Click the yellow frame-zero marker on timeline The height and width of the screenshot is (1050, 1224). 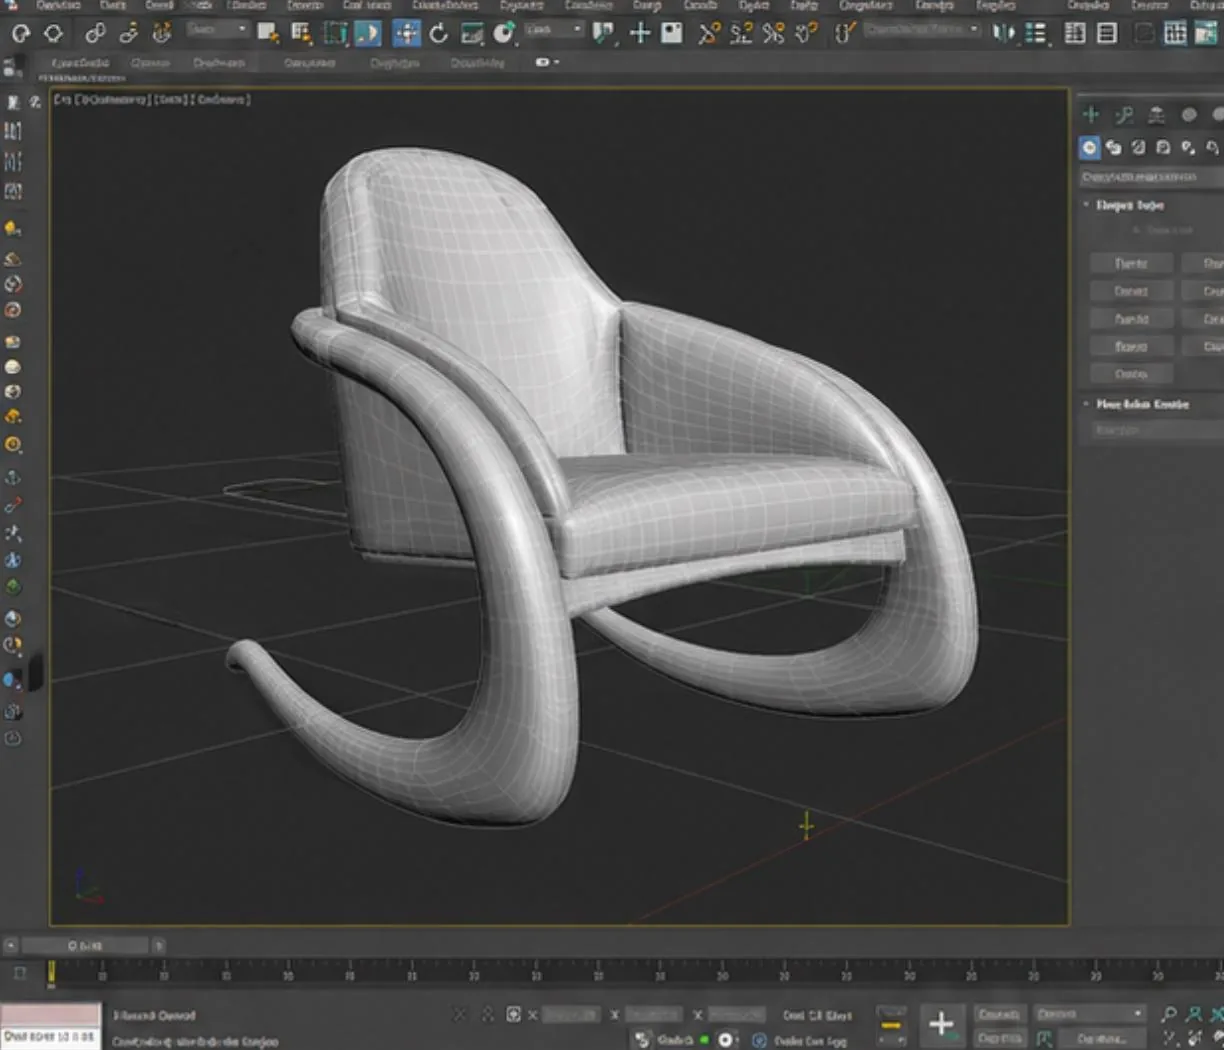pos(51,972)
